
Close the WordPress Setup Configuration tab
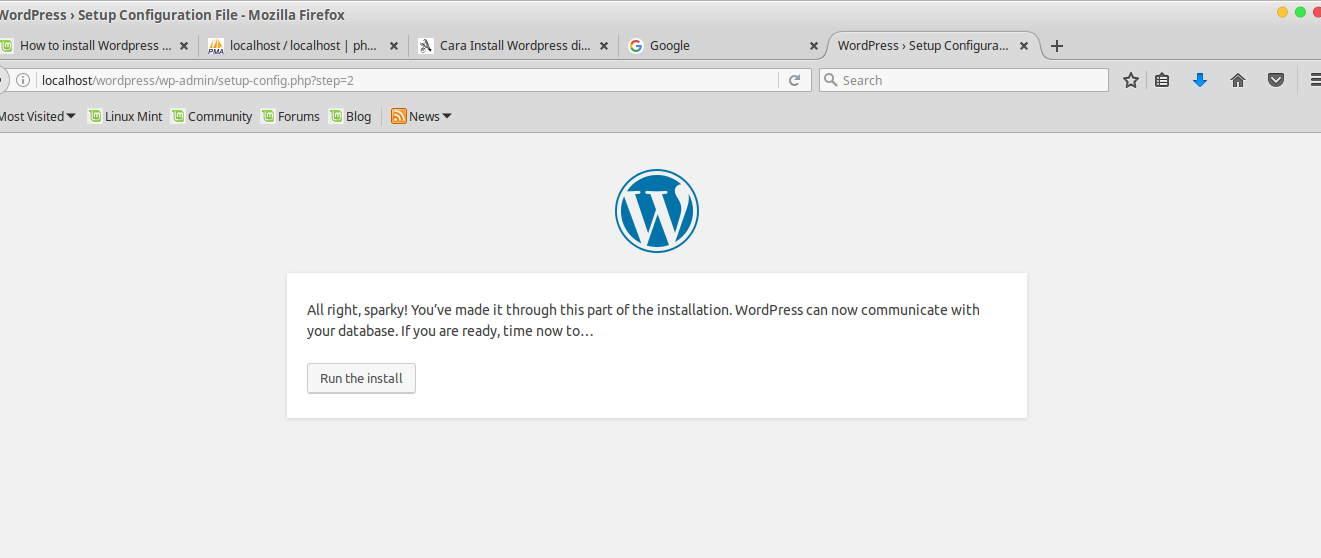(1022, 46)
